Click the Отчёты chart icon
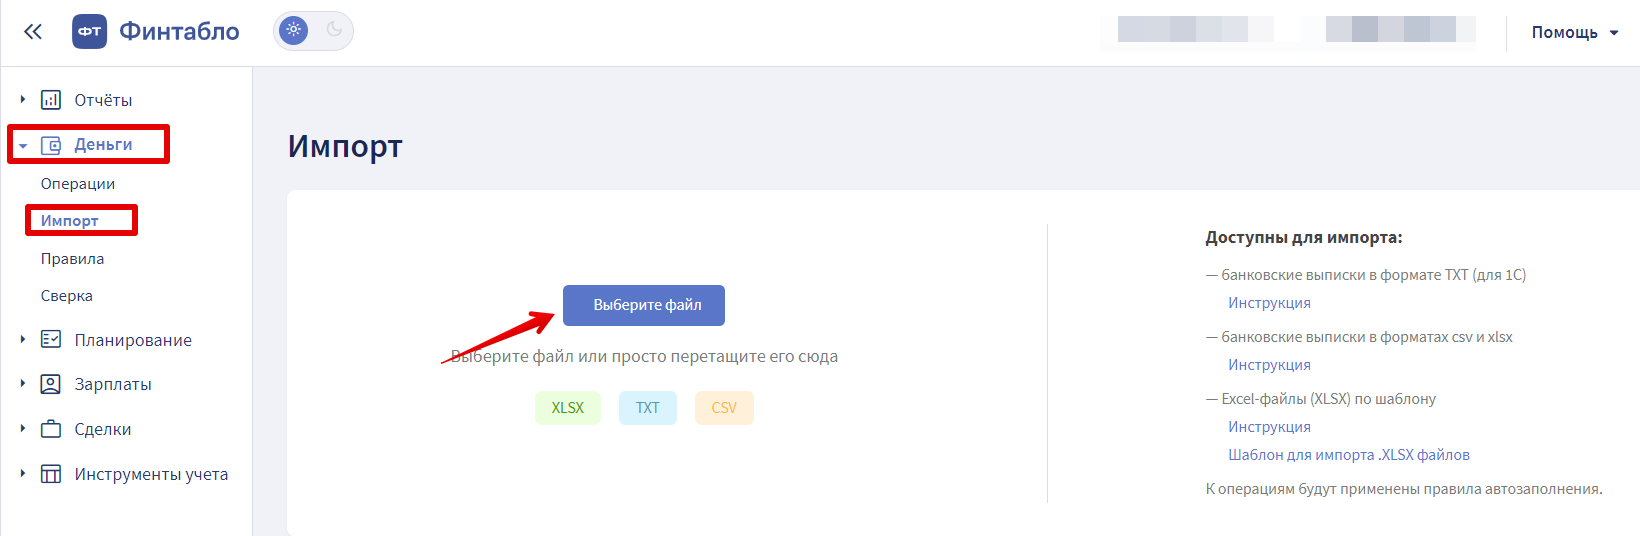 coord(51,100)
